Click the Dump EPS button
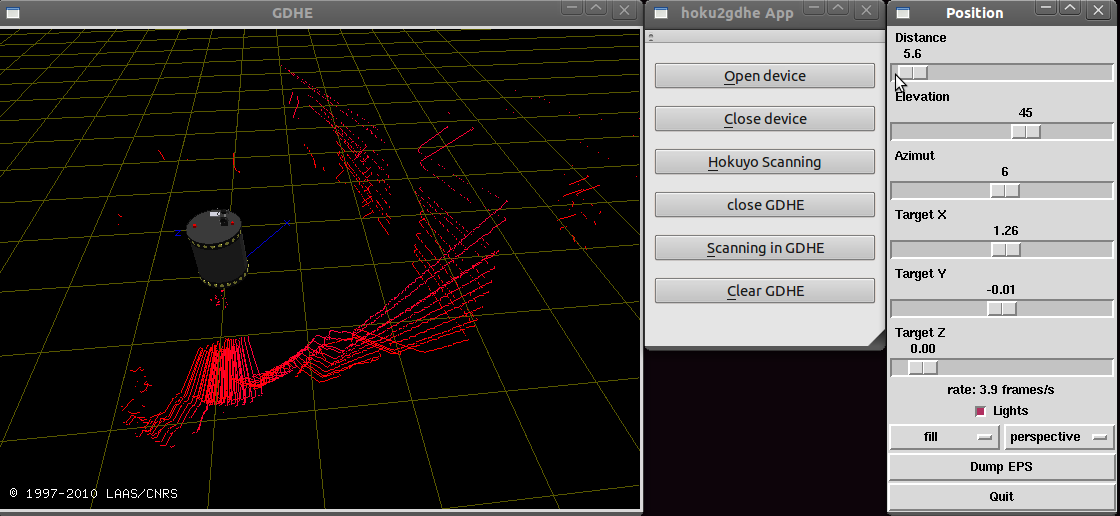The image size is (1120, 516). [x=1001, y=467]
